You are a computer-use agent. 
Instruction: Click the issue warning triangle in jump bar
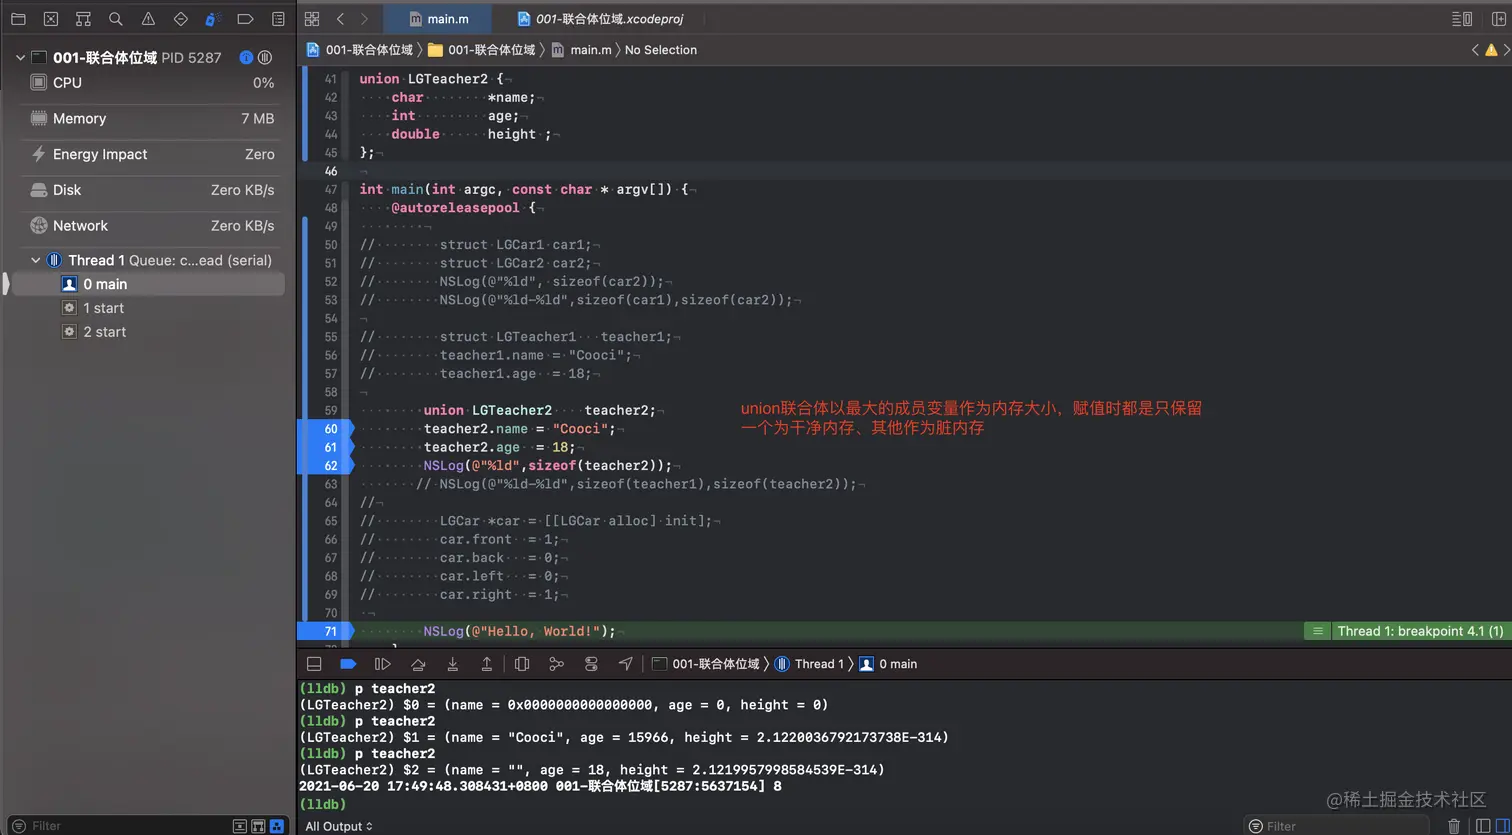click(x=1491, y=50)
